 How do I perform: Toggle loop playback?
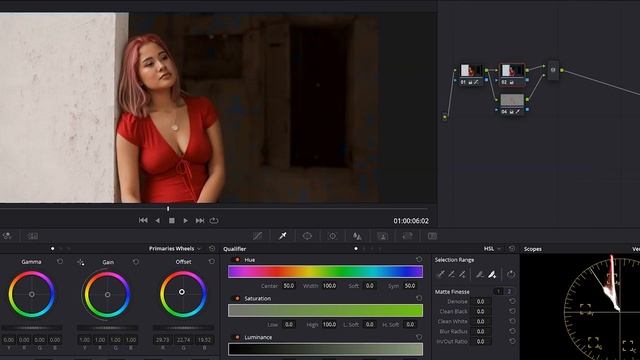(x=214, y=220)
